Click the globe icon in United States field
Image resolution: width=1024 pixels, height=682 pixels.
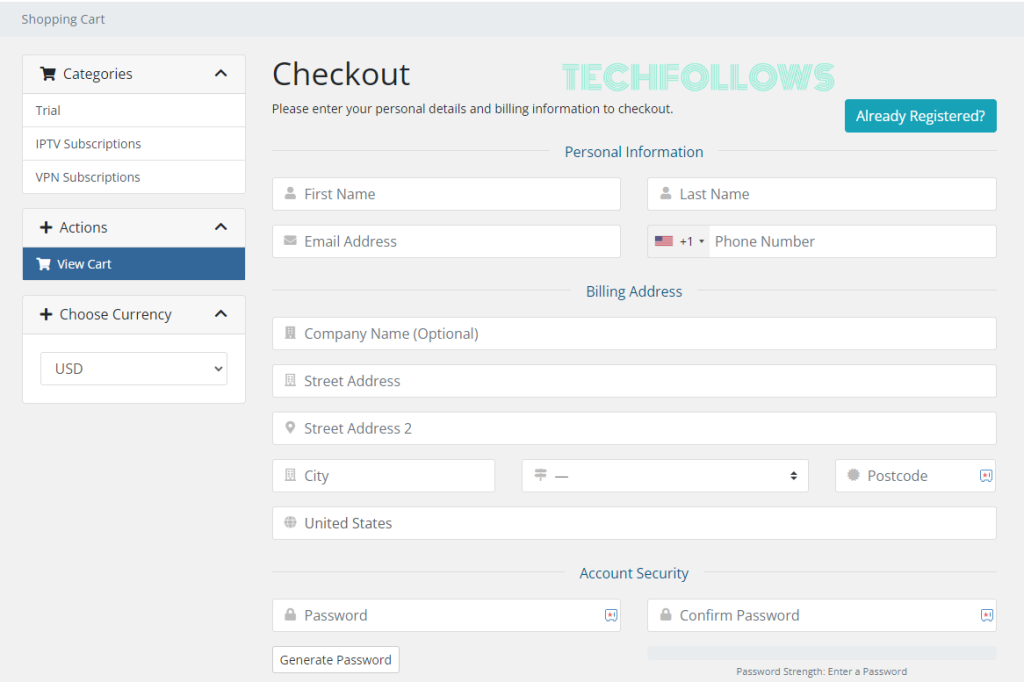[291, 523]
